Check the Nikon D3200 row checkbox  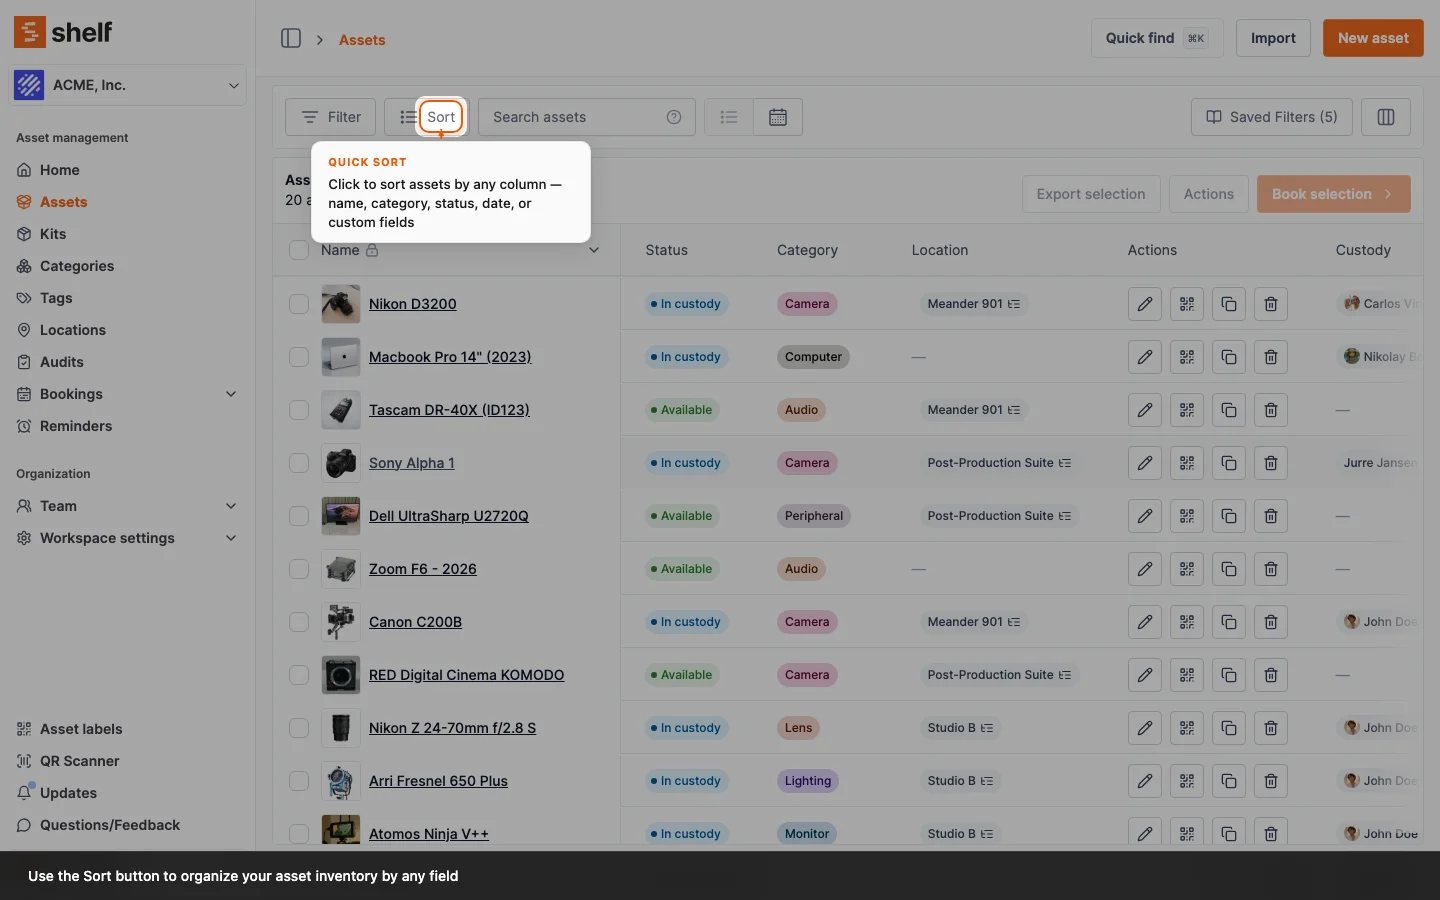point(299,304)
